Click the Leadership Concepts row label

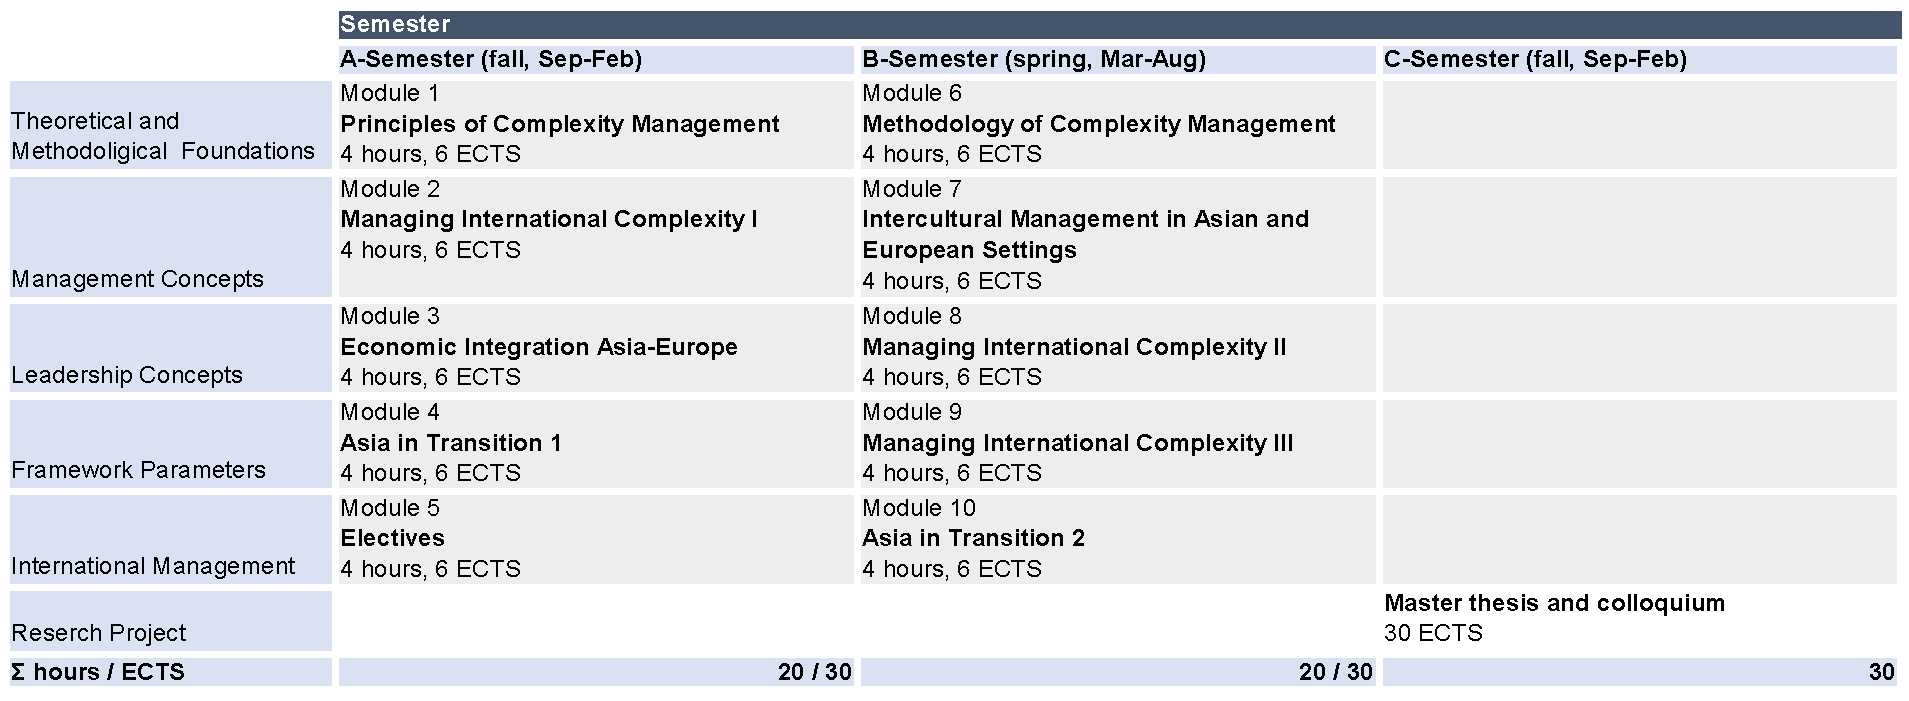171,348
